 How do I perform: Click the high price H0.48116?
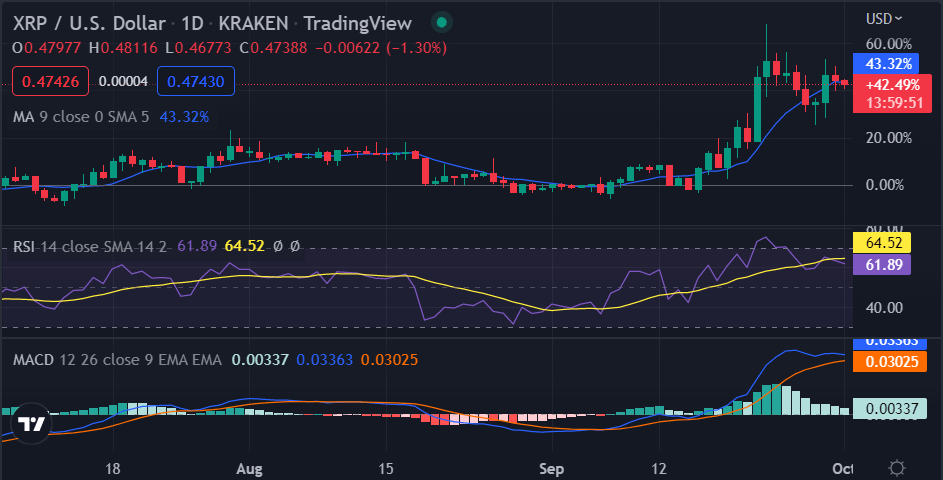(123, 48)
